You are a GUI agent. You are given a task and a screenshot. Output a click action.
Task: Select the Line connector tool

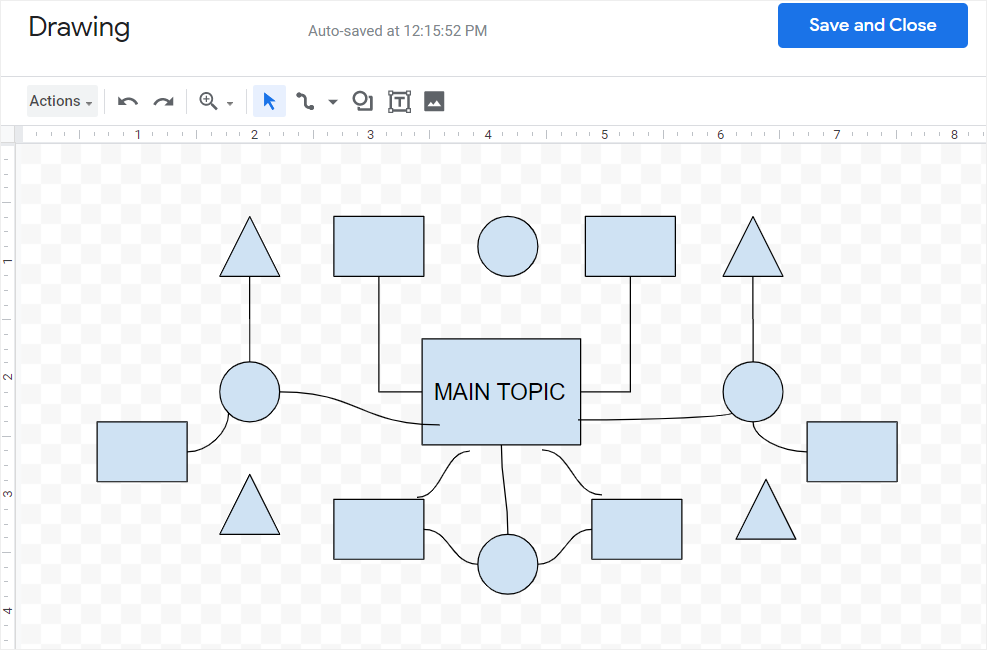(x=306, y=101)
